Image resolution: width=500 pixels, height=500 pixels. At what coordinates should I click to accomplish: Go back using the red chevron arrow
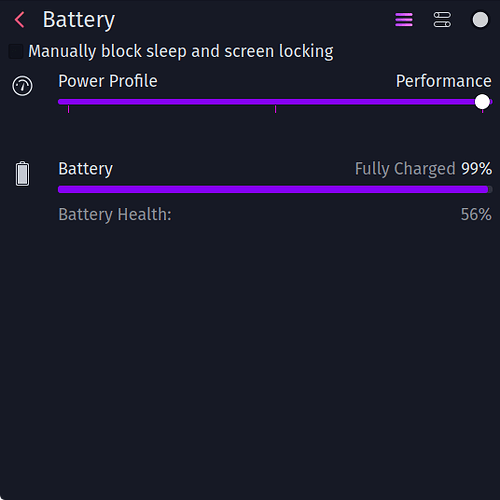[x=20, y=20]
